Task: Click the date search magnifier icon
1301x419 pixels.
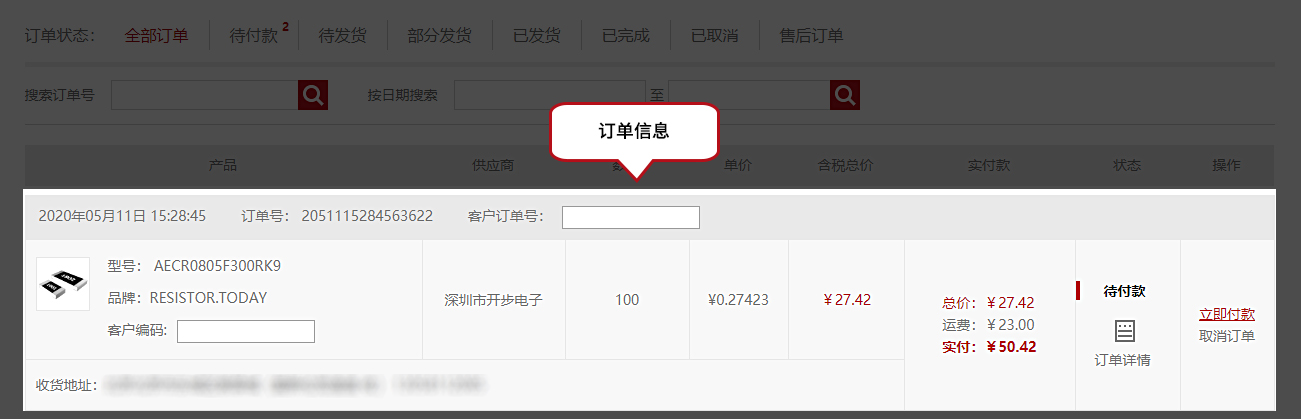Action: (845, 95)
